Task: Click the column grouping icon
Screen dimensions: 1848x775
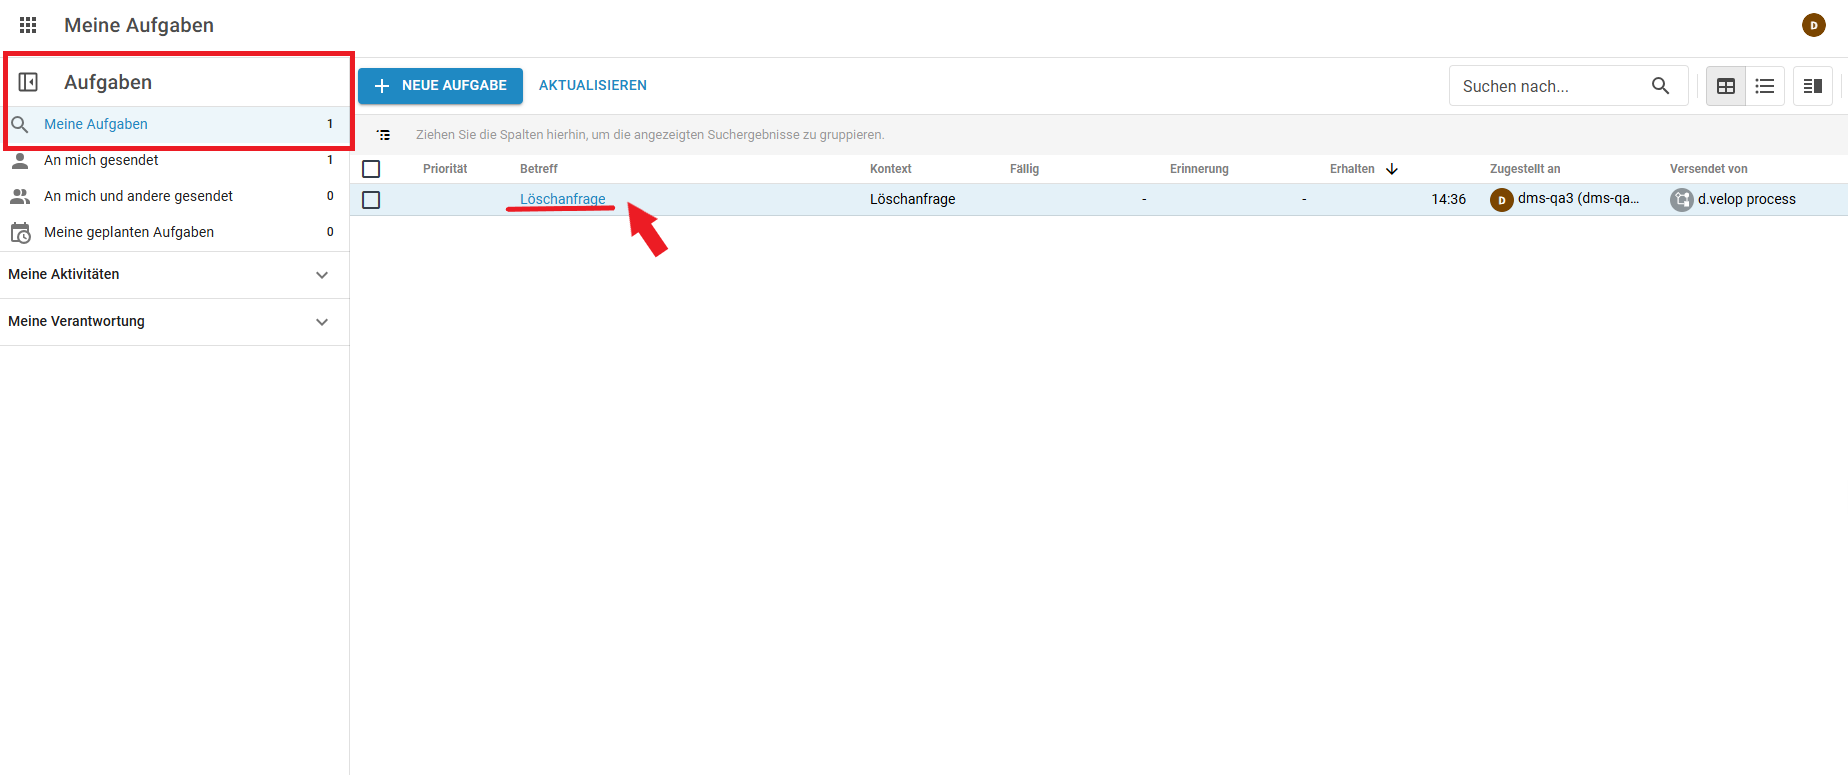Action: (x=384, y=135)
